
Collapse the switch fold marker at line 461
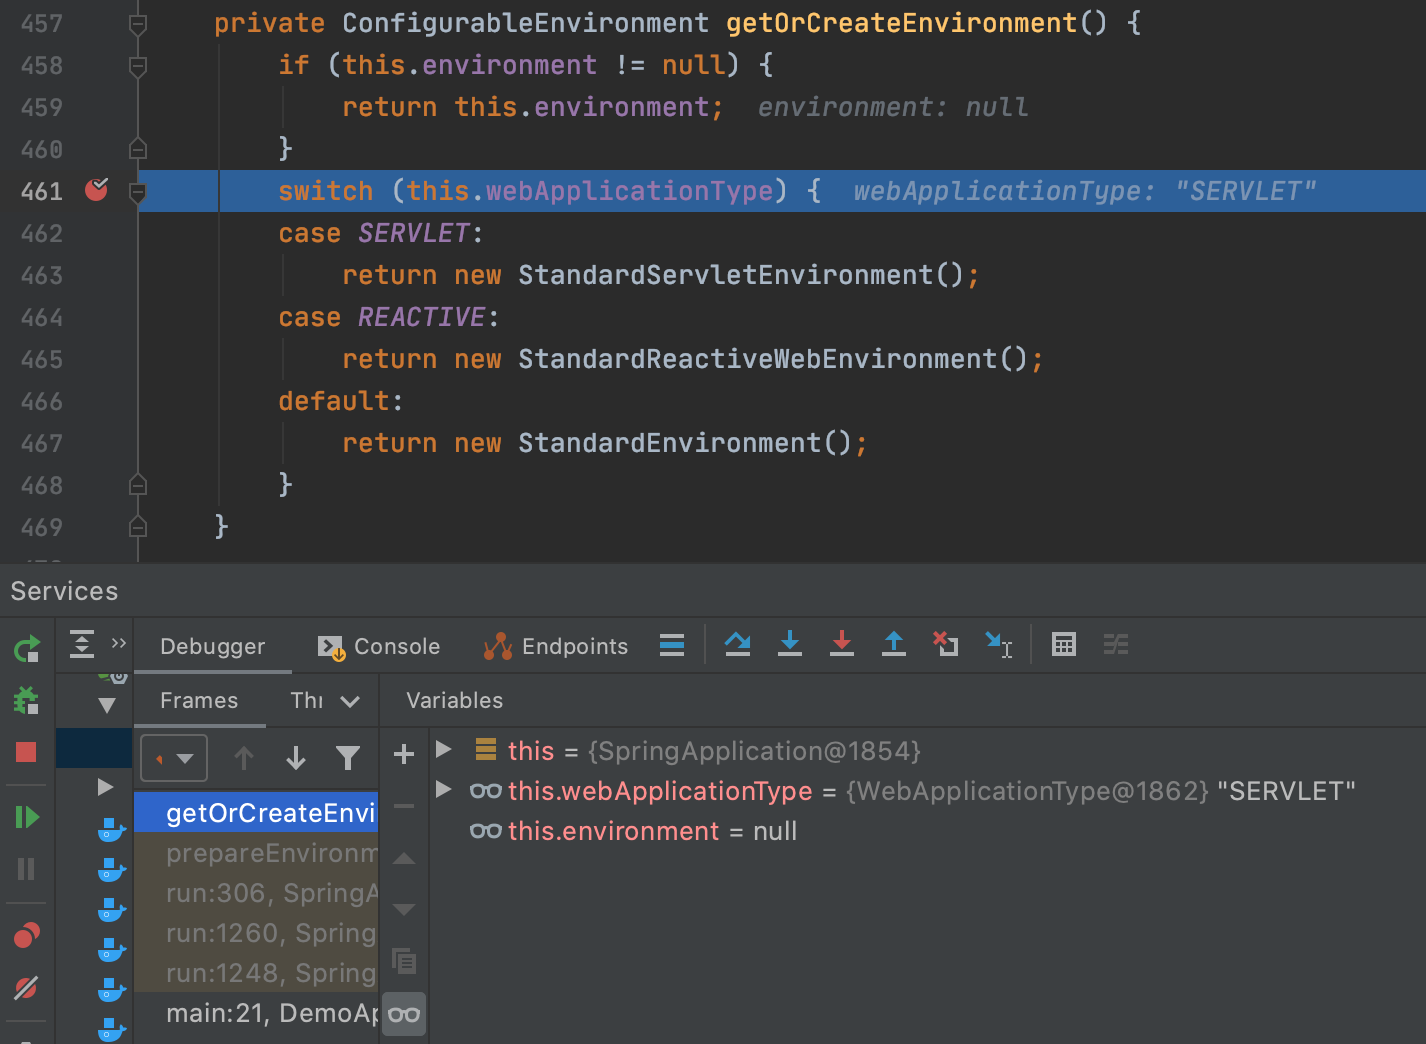(138, 192)
